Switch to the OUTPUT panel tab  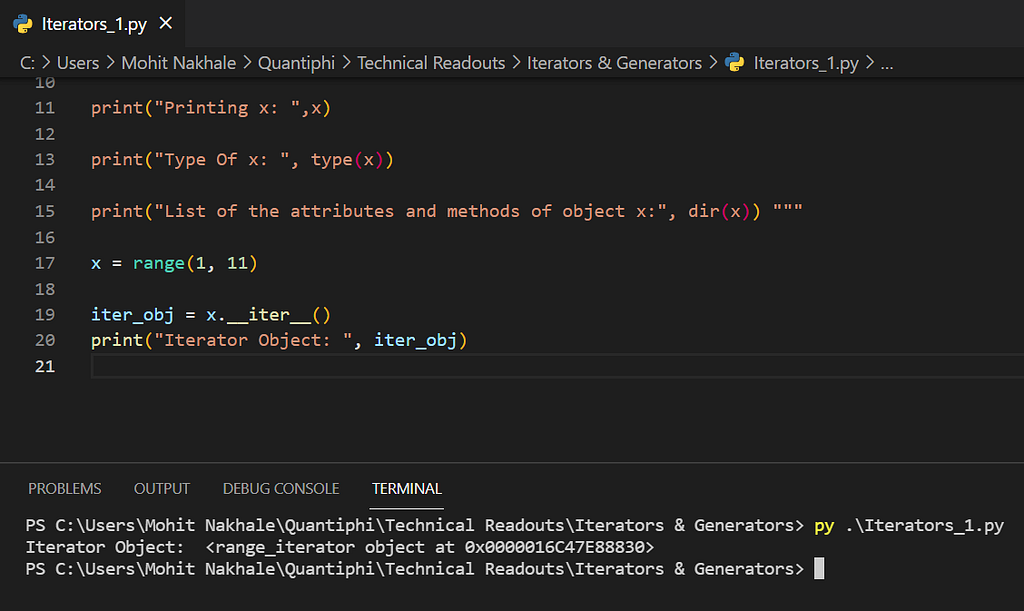point(162,488)
